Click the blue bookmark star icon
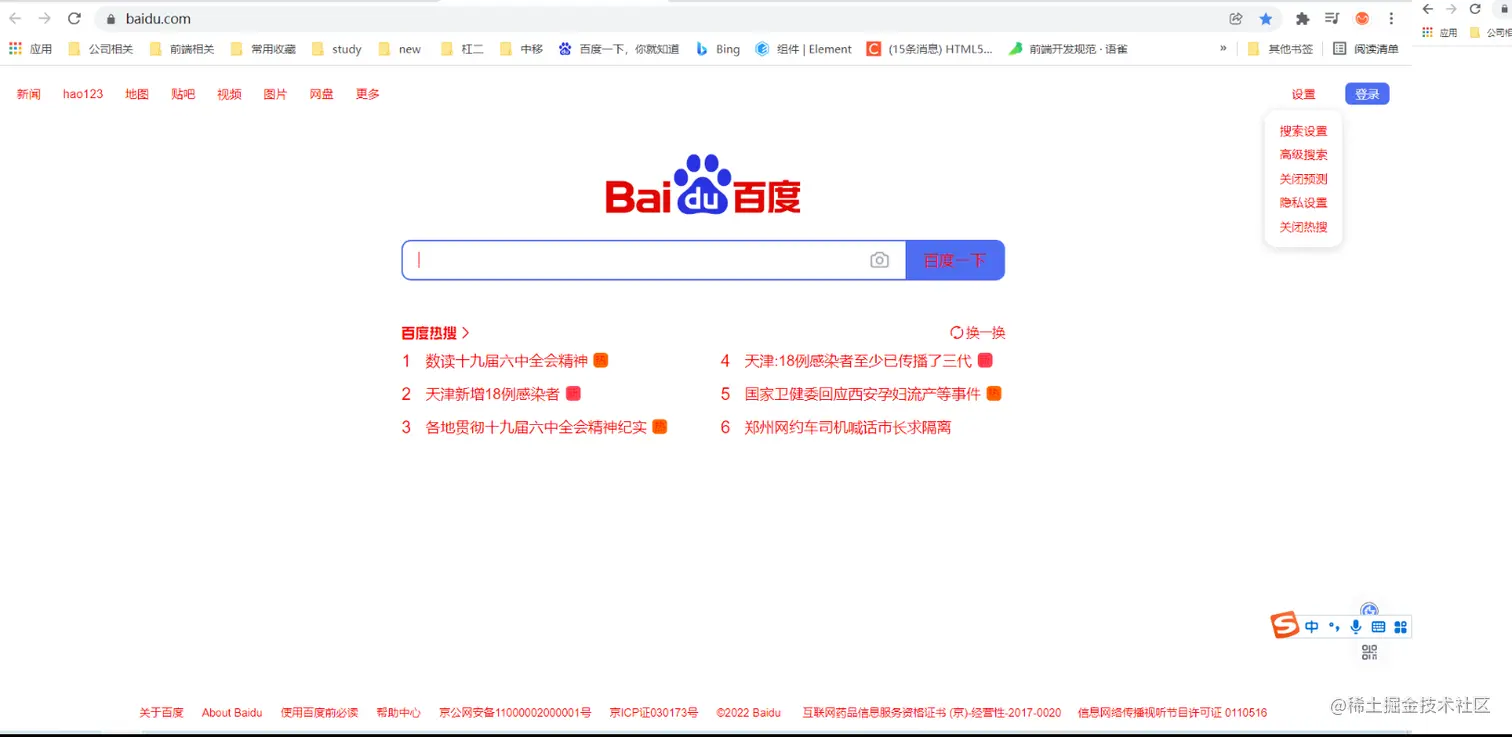This screenshot has height=737, width=1512. coord(1266,18)
